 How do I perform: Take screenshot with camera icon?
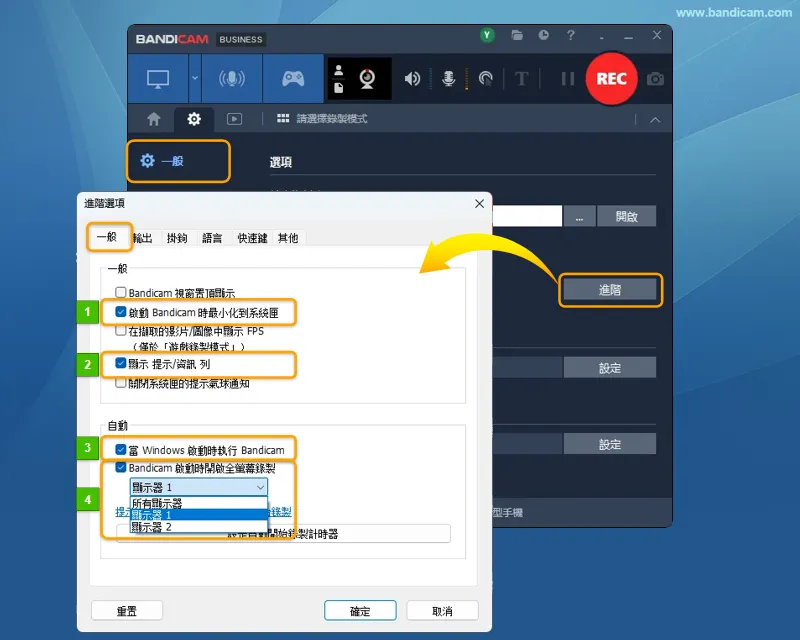click(655, 79)
